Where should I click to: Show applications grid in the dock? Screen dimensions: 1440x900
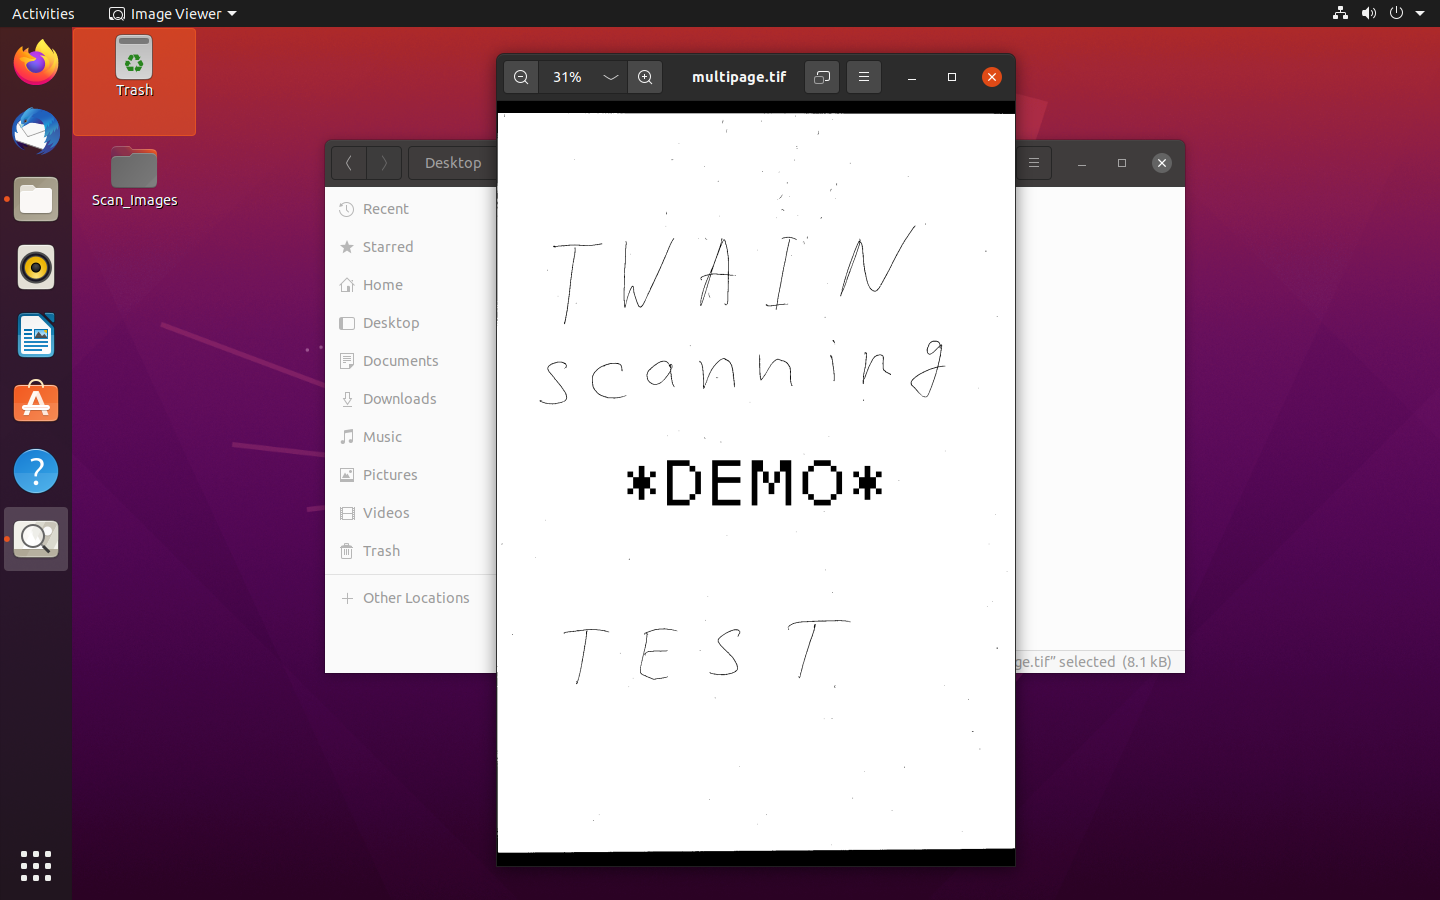[x=36, y=866]
